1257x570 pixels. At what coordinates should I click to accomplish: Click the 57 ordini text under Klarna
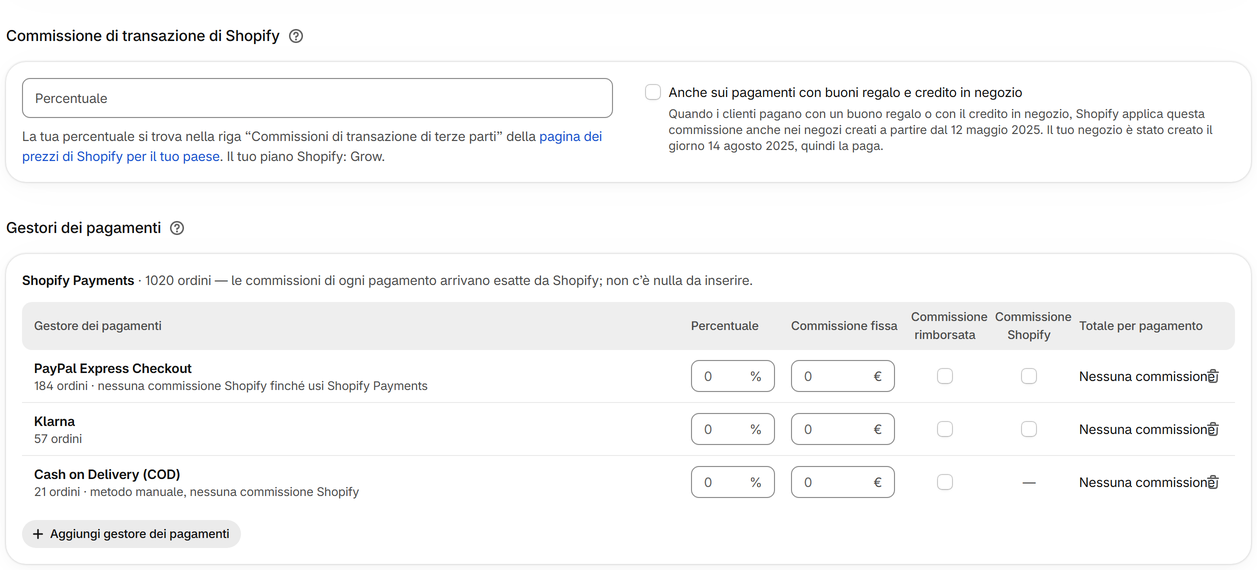58,439
